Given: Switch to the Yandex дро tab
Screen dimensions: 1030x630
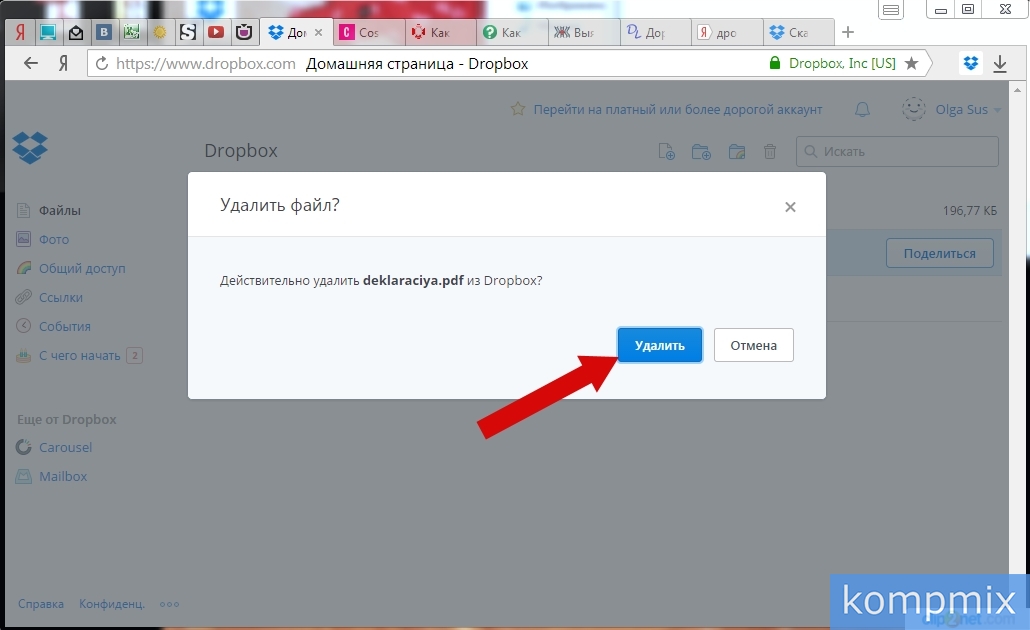Looking at the screenshot, I should tap(727, 32).
